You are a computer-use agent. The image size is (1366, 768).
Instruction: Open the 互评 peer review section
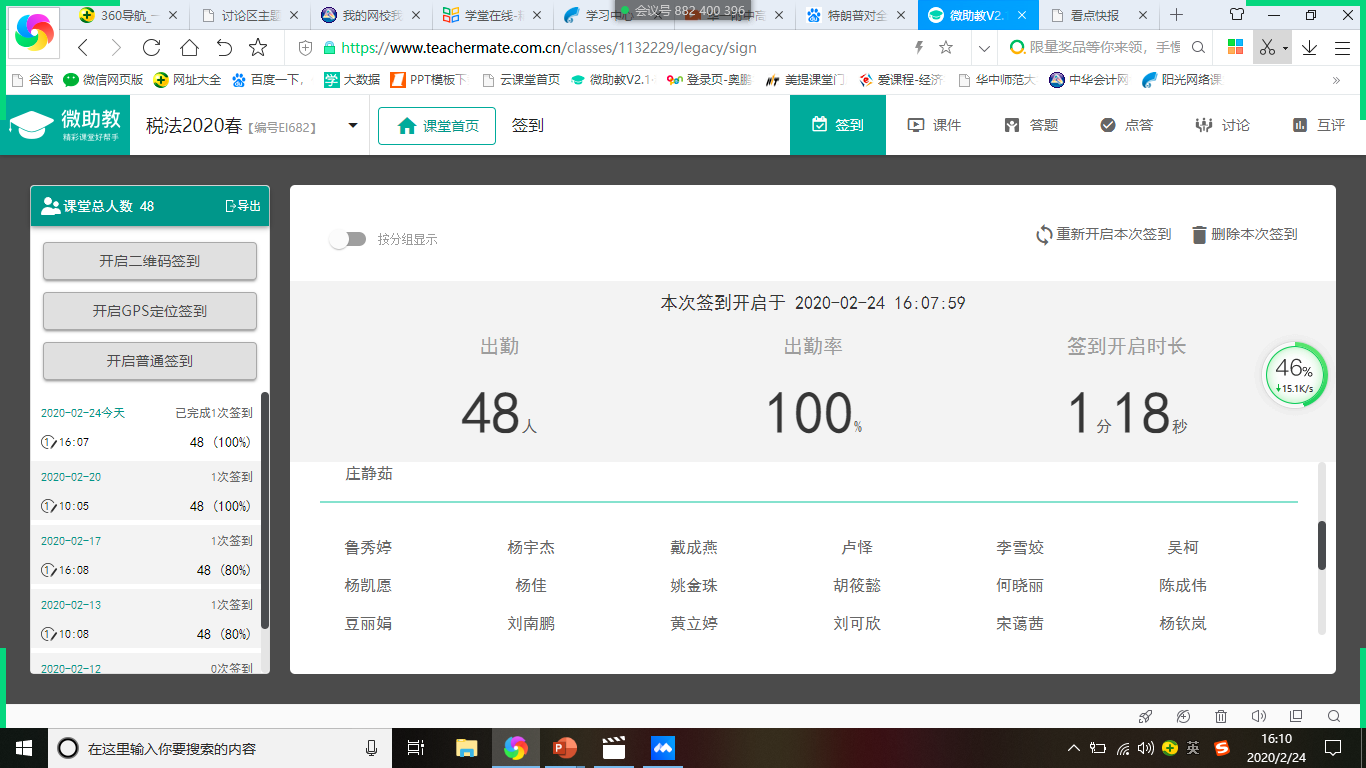click(x=1318, y=125)
